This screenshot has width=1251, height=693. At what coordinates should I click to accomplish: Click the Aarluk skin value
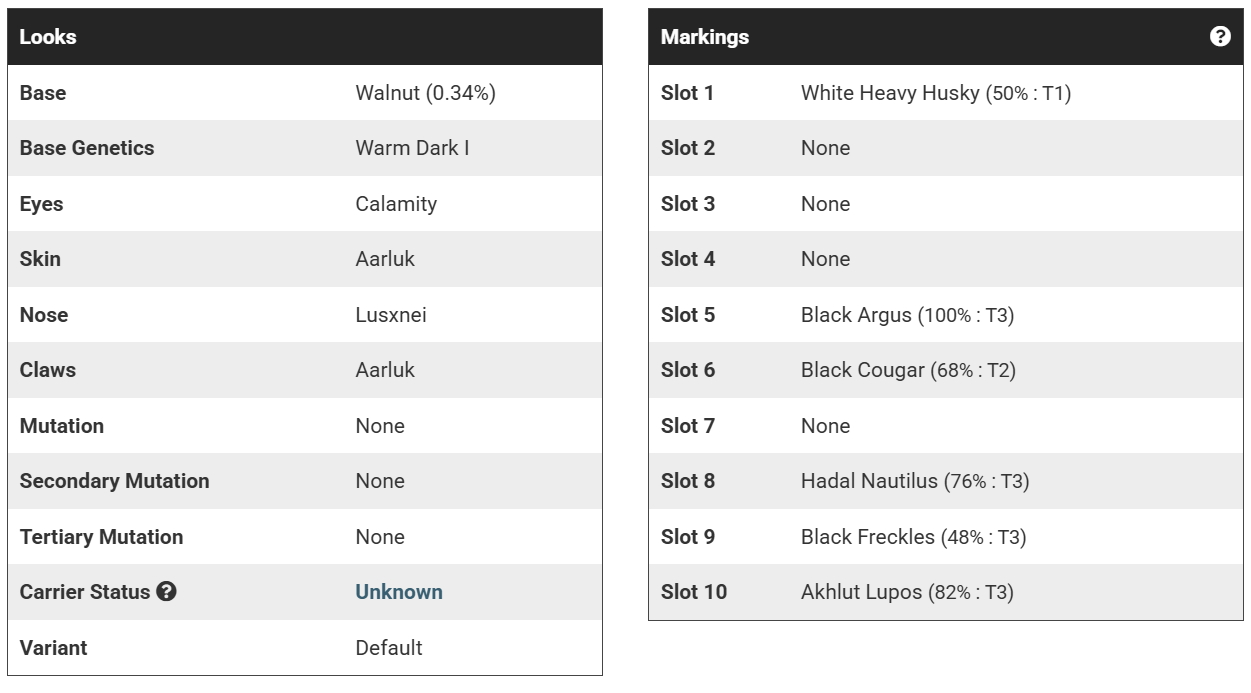click(x=385, y=259)
